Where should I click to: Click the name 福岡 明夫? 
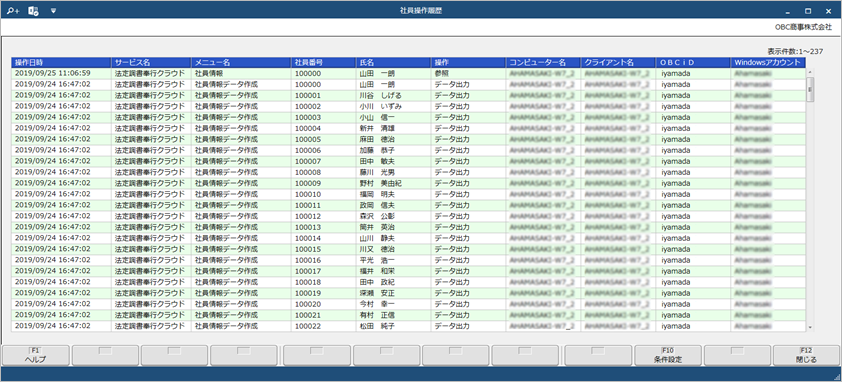[x=377, y=193]
